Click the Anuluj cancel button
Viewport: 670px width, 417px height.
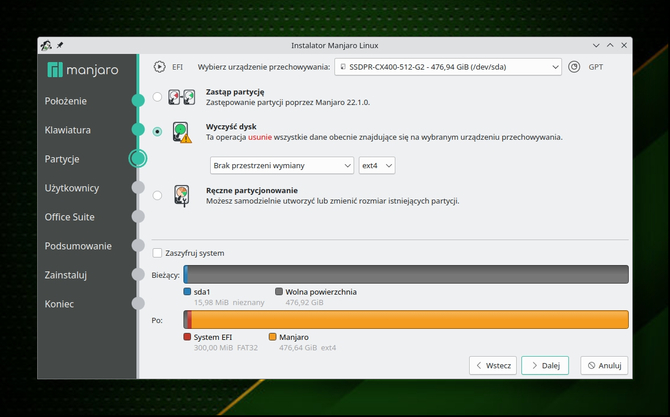click(x=604, y=365)
